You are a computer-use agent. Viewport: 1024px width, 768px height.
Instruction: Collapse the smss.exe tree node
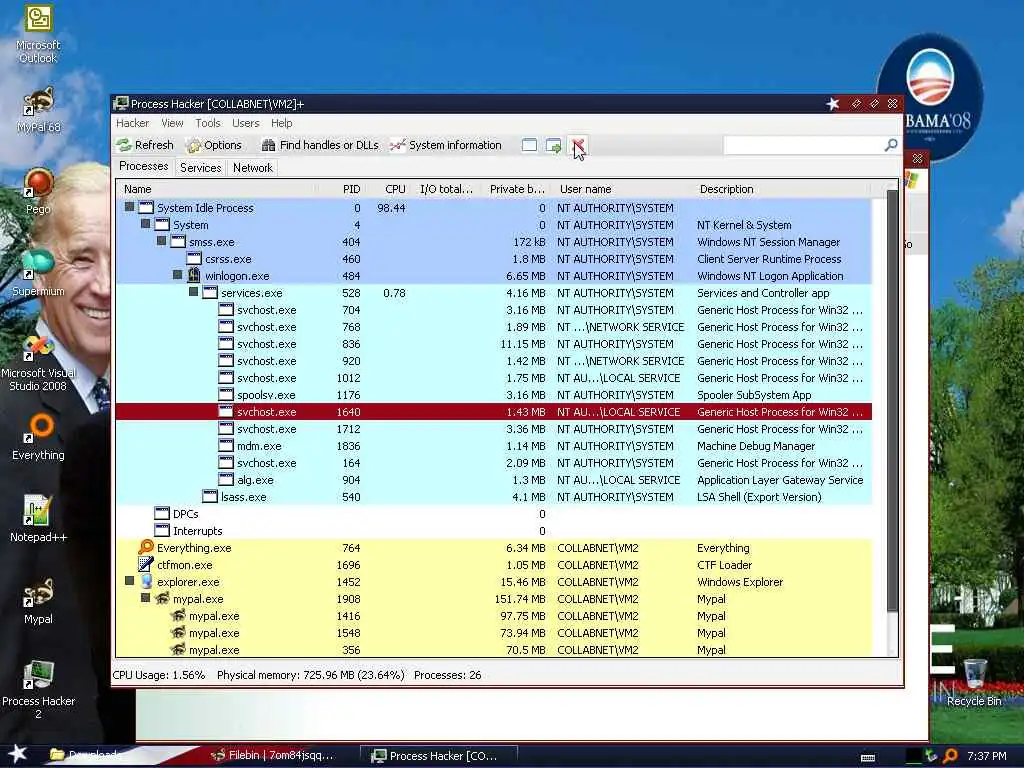pos(161,241)
